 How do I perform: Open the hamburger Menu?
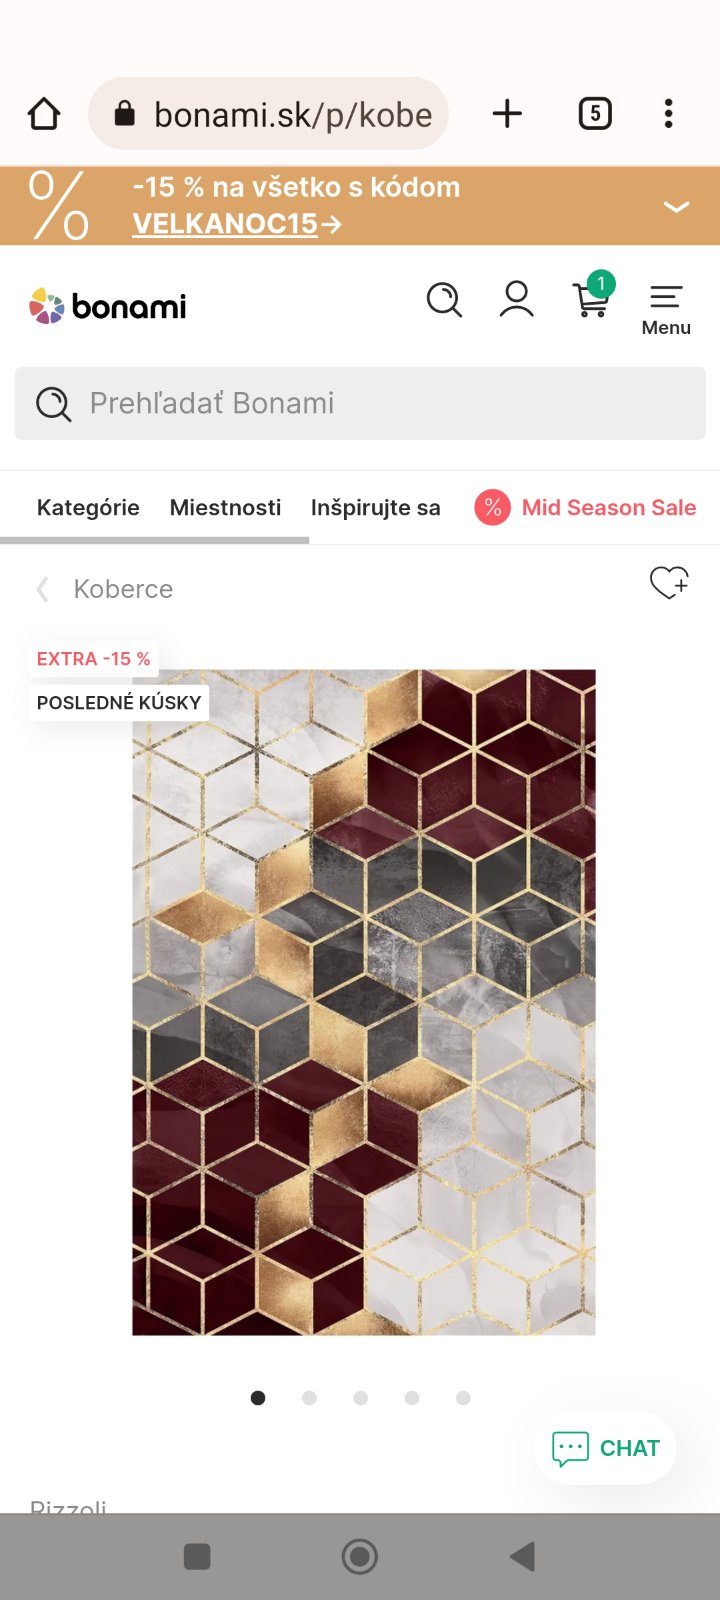(666, 310)
